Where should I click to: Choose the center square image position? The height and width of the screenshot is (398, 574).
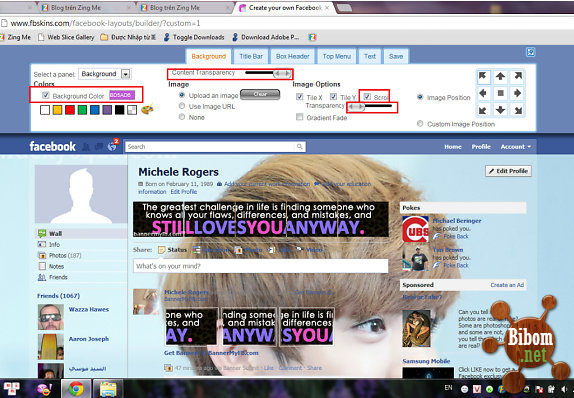(x=500, y=93)
